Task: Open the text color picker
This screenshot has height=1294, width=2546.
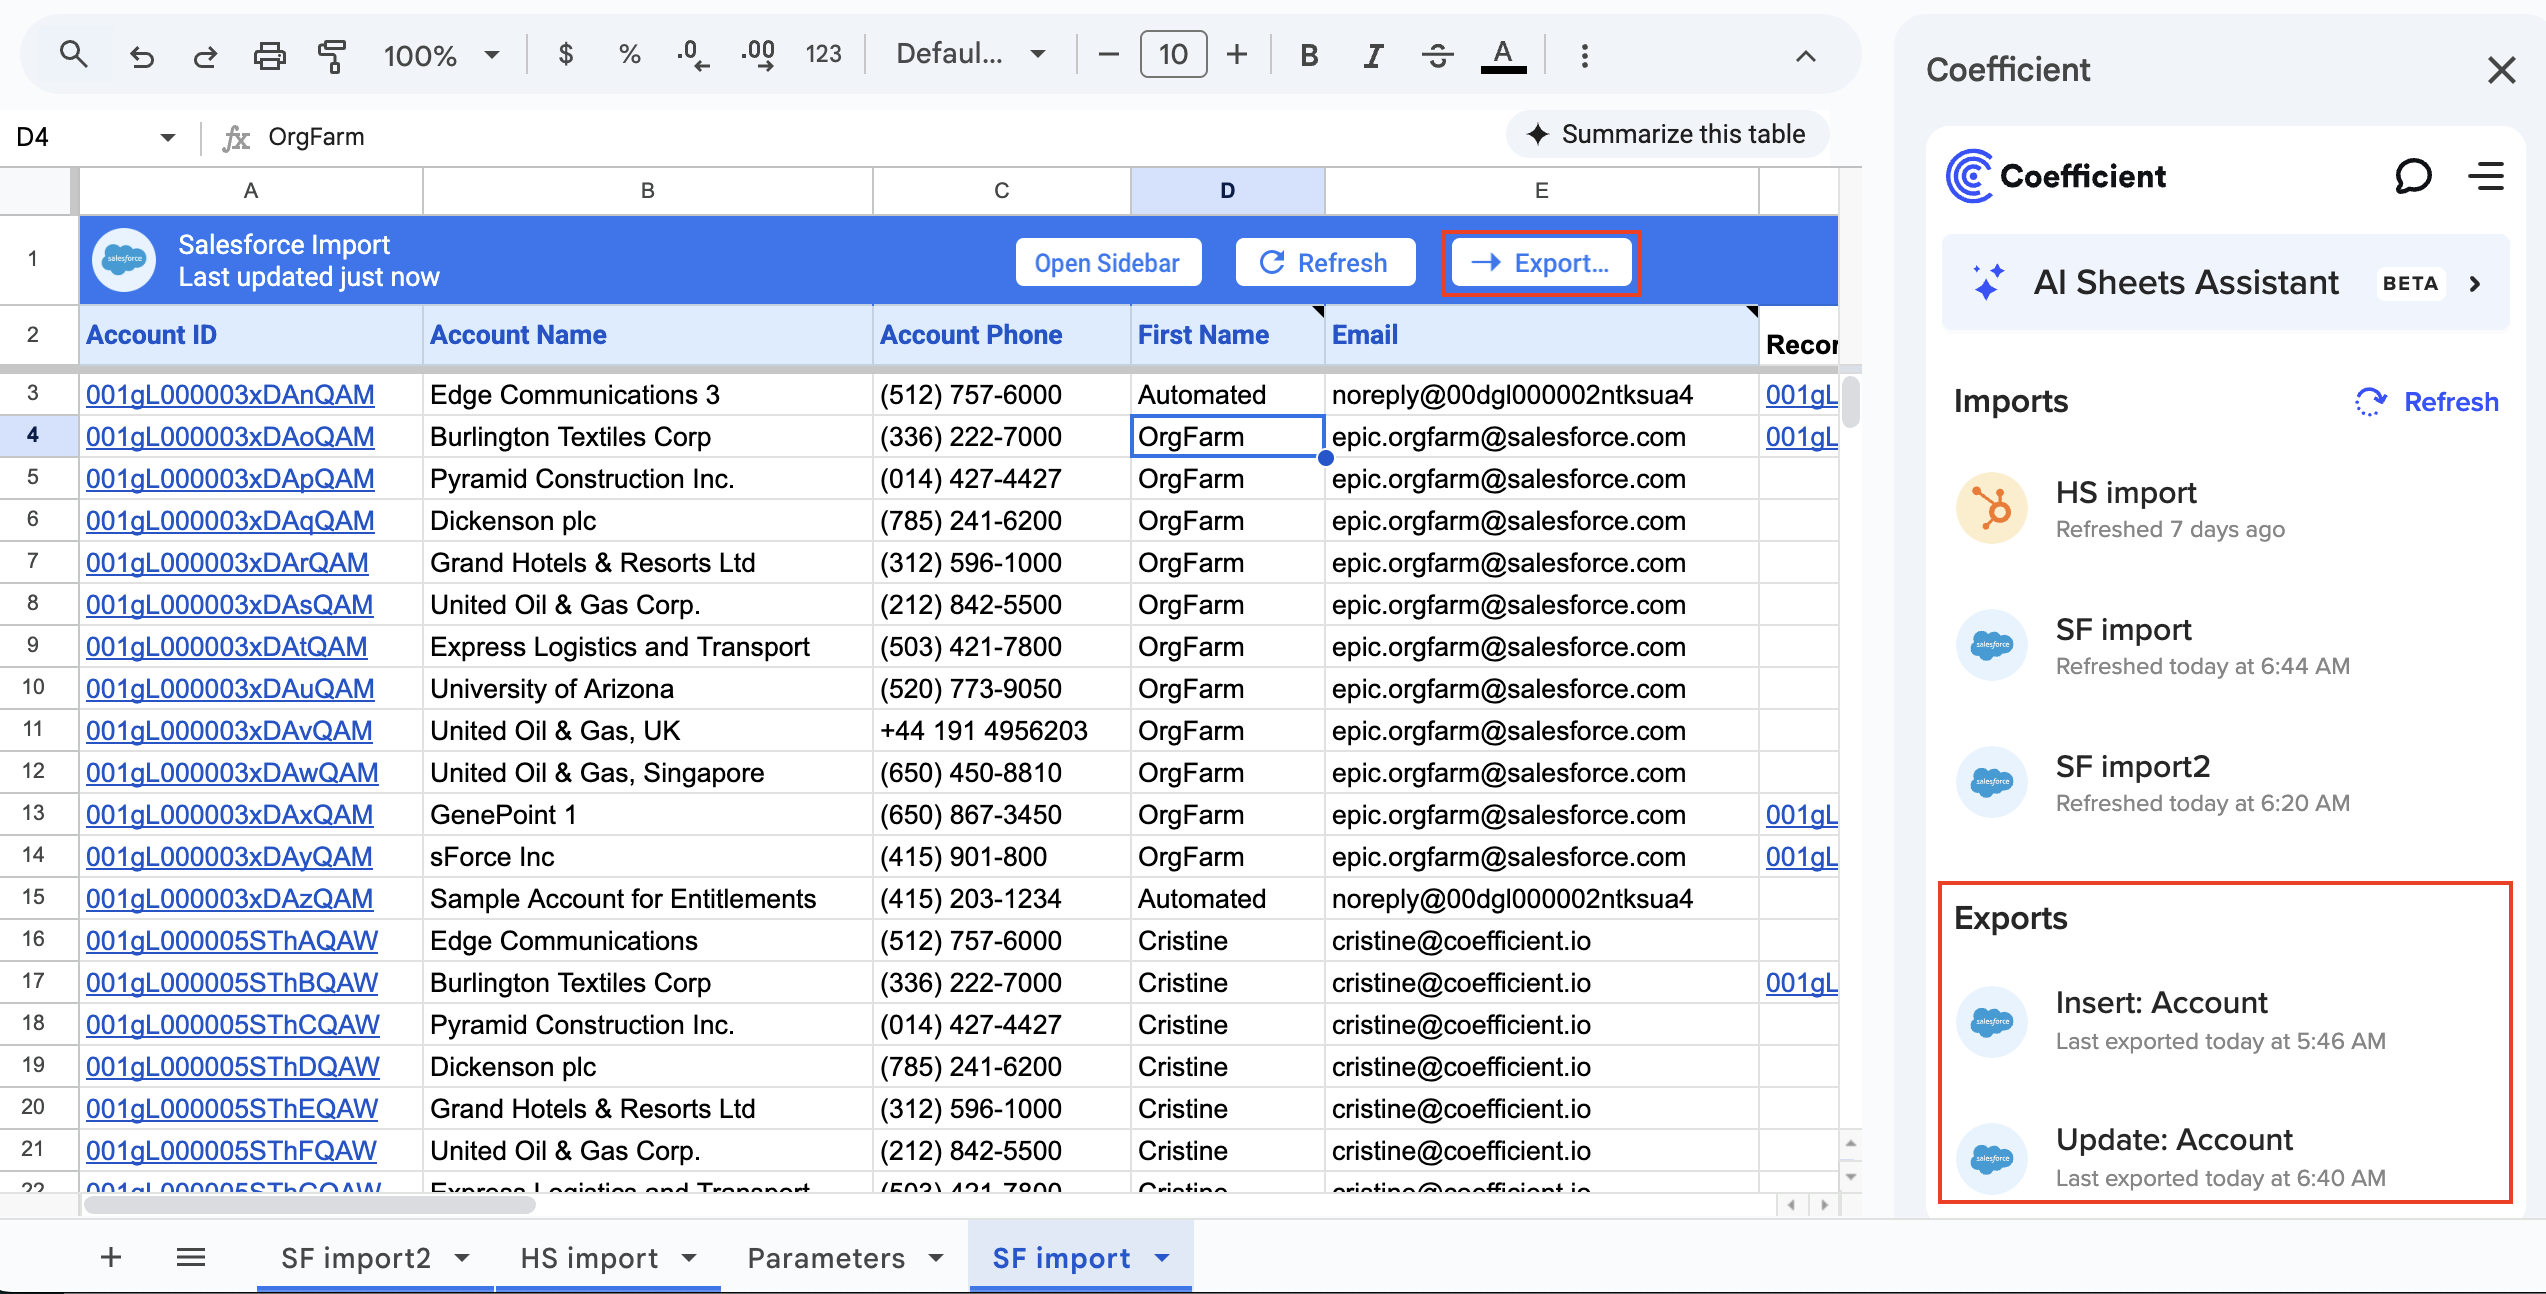Action: pyautogui.click(x=1502, y=55)
